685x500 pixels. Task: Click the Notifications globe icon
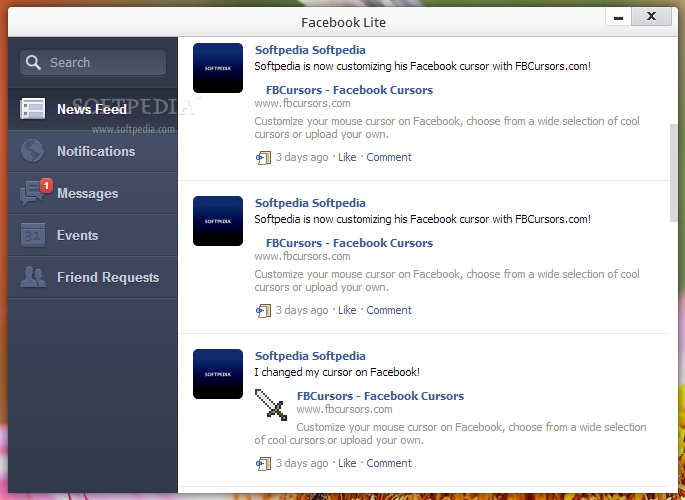tap(32, 151)
